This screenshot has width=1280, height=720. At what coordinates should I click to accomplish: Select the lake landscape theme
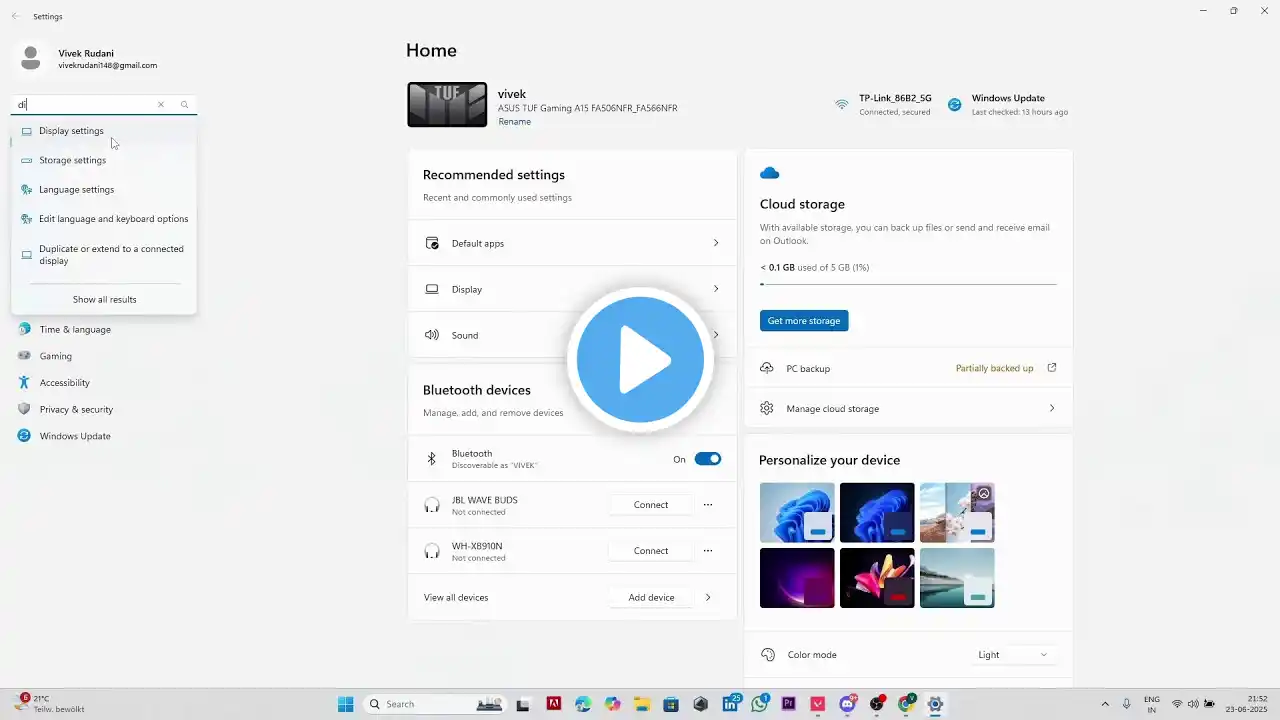coord(957,578)
